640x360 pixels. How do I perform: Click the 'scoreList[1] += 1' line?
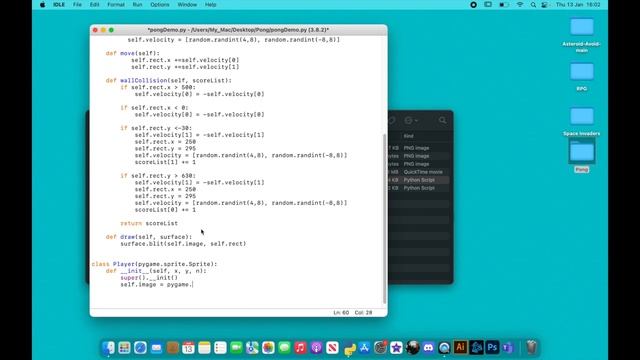[x=165, y=162]
